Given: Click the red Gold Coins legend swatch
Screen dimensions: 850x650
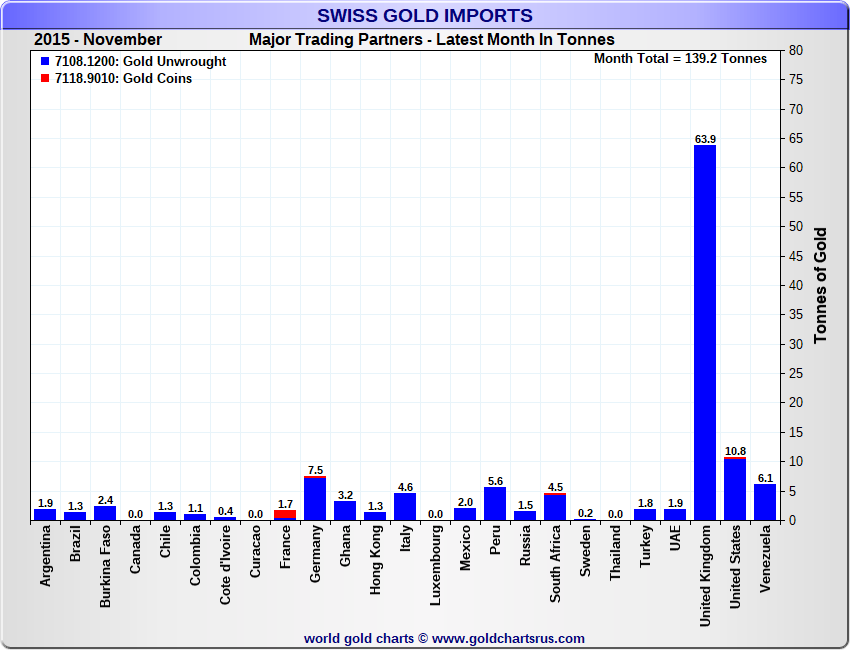Looking at the screenshot, I should [x=45, y=79].
